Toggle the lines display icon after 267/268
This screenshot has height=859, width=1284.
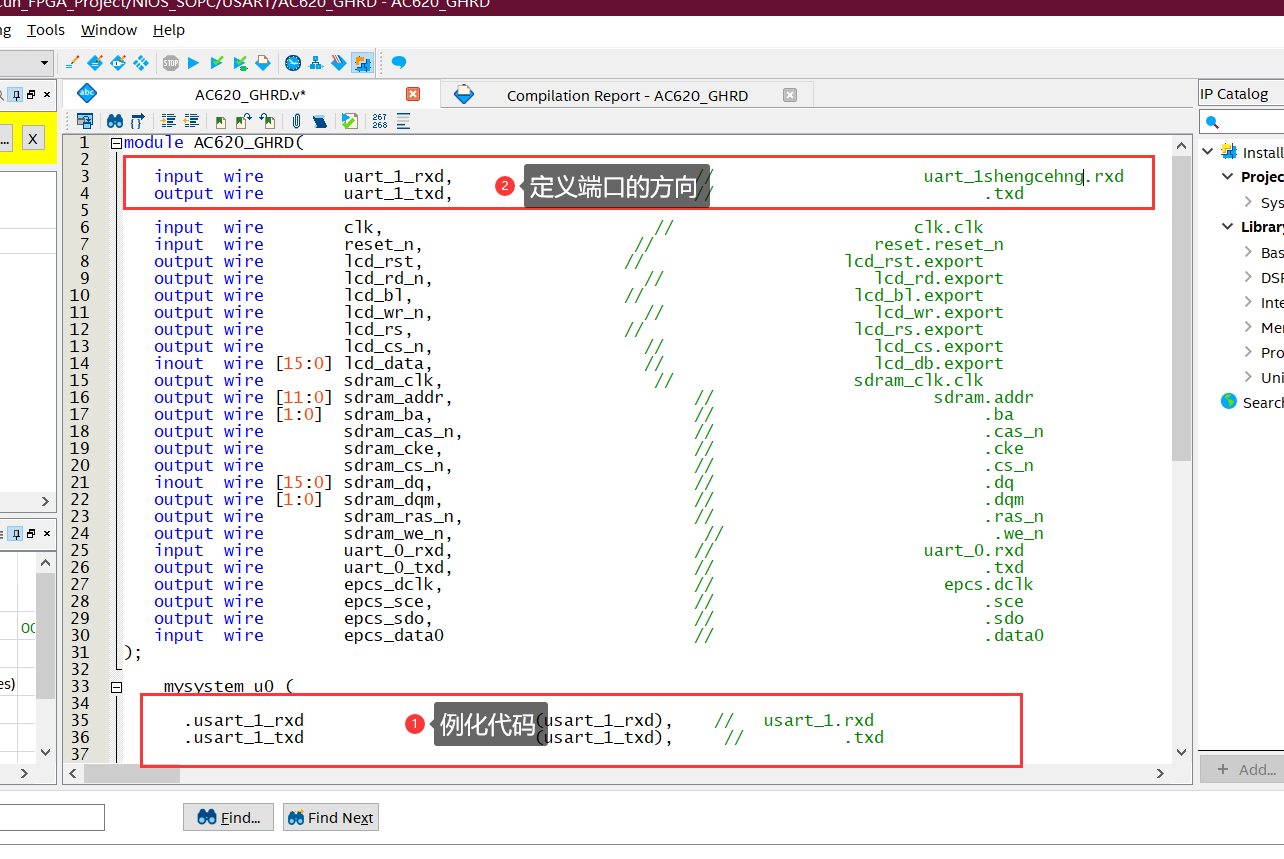point(404,121)
